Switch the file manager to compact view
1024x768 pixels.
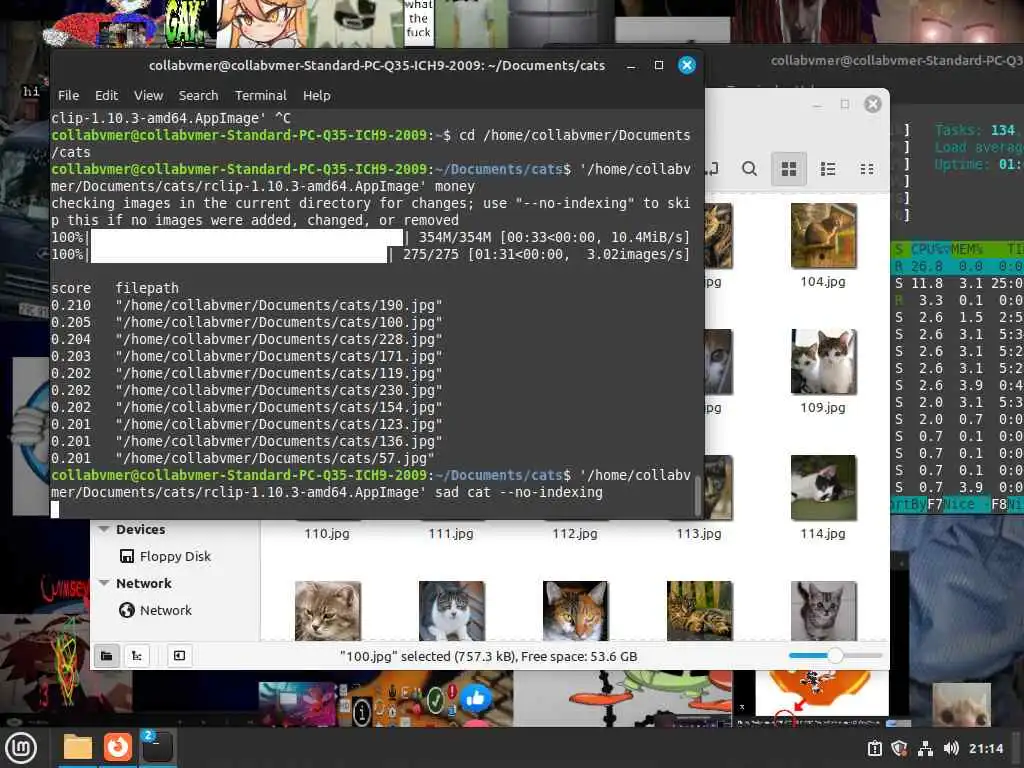[867, 169]
